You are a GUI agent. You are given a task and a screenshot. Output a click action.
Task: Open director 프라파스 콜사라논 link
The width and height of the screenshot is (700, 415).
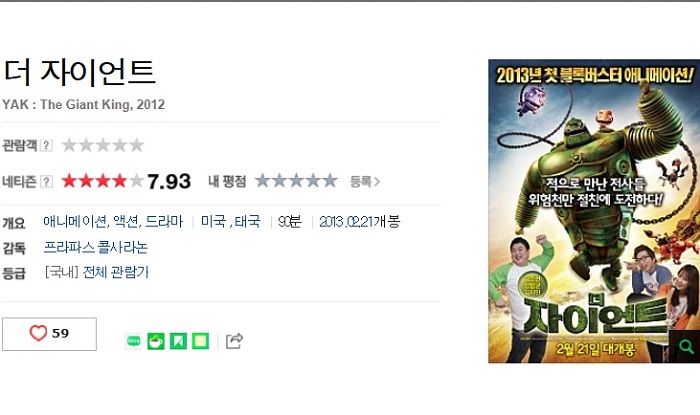coord(96,247)
